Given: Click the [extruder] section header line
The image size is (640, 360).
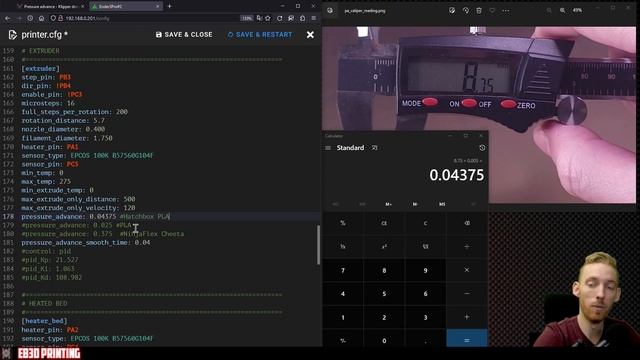Looking at the screenshot, I should tap(40, 68).
